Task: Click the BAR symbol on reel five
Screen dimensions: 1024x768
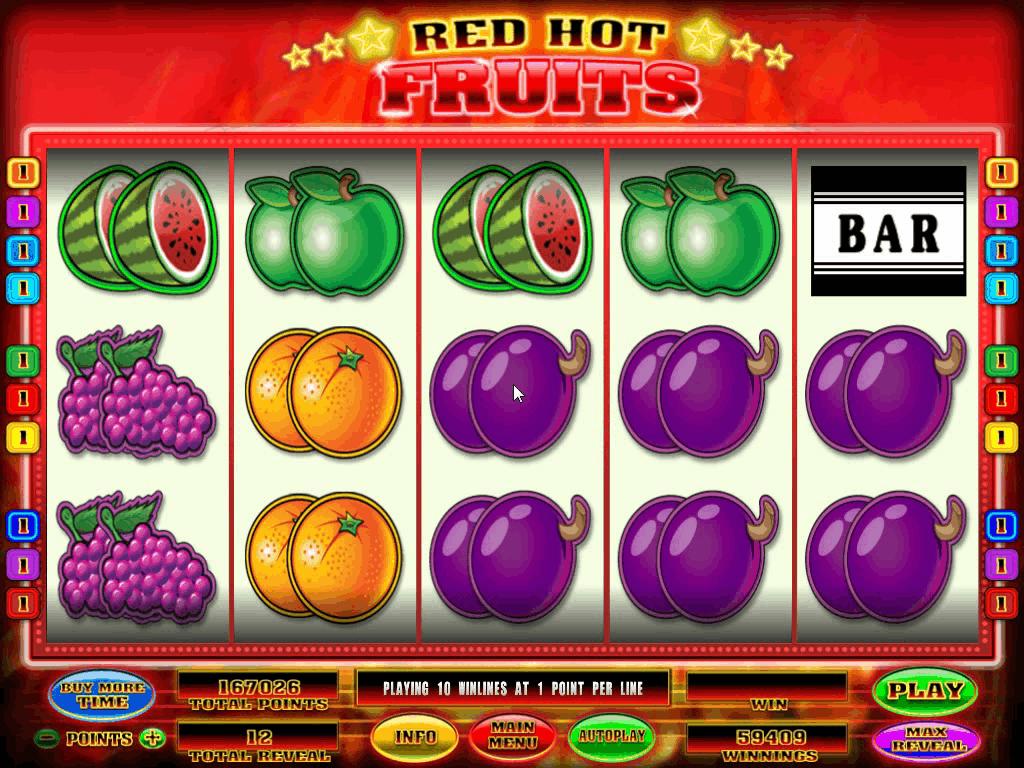Action: coord(888,231)
